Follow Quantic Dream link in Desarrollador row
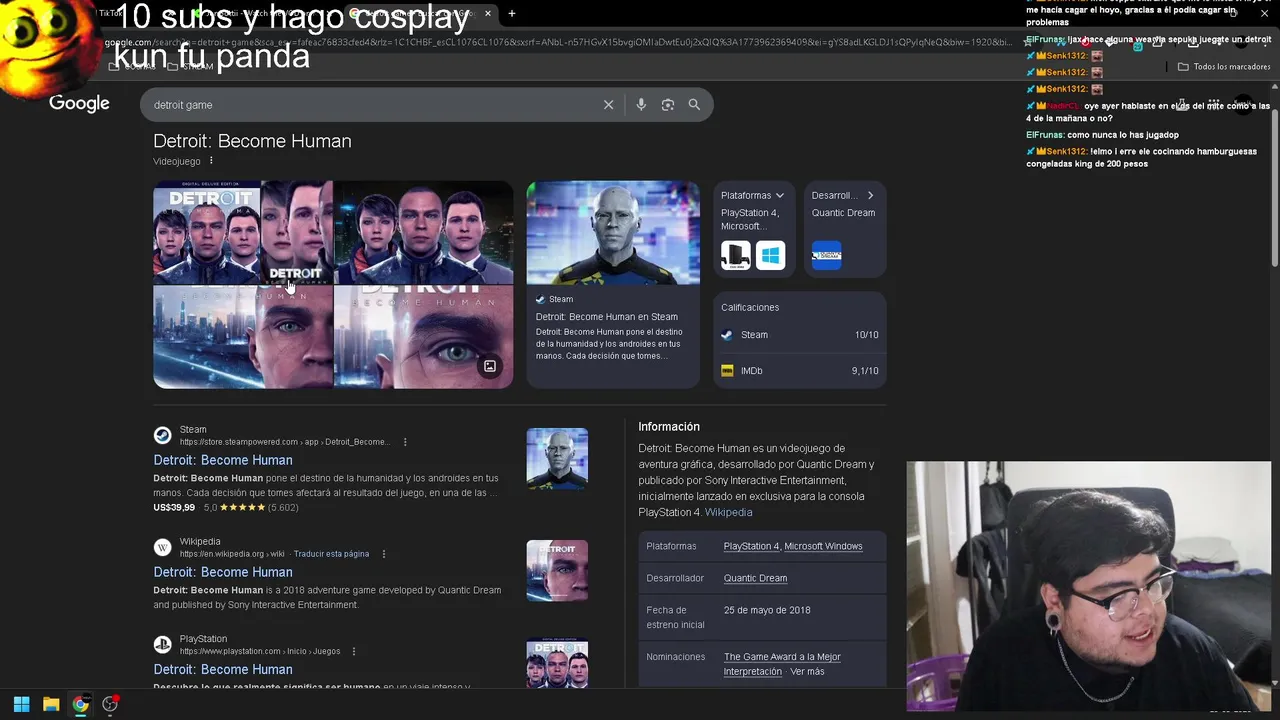 click(x=755, y=578)
